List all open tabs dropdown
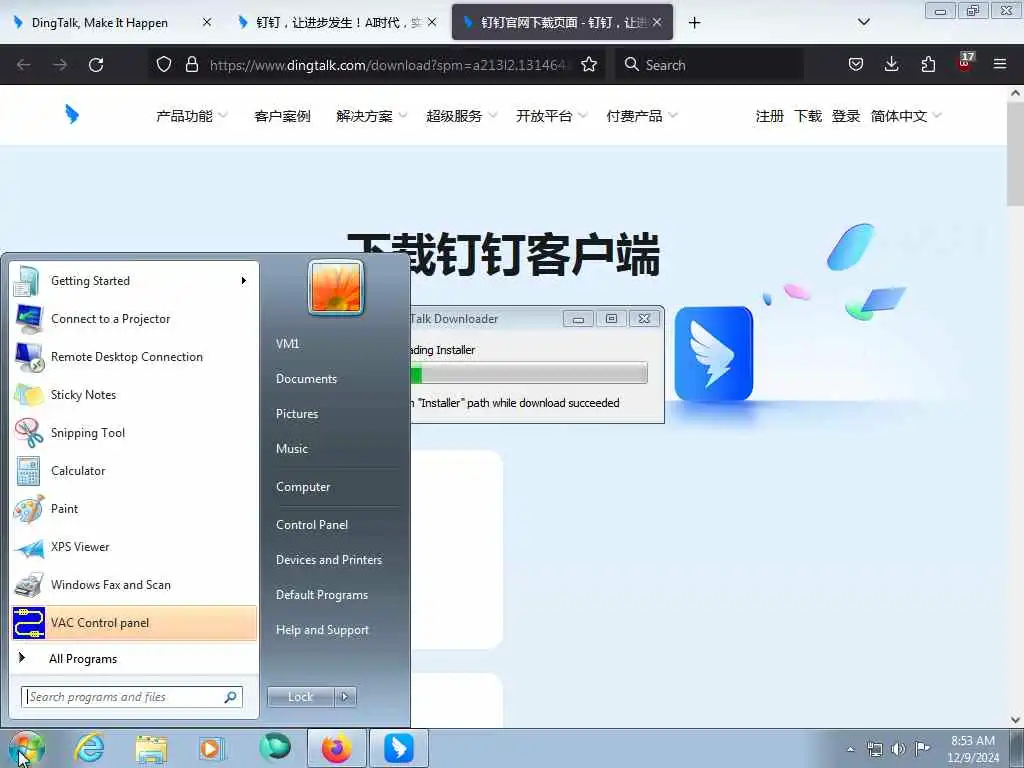The height and width of the screenshot is (768, 1024). [x=863, y=22]
